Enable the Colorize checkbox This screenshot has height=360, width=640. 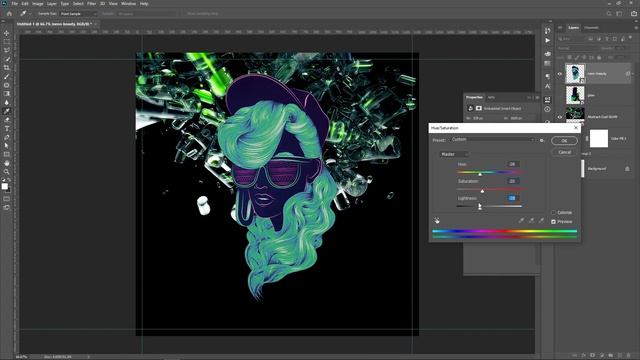pyautogui.click(x=553, y=213)
